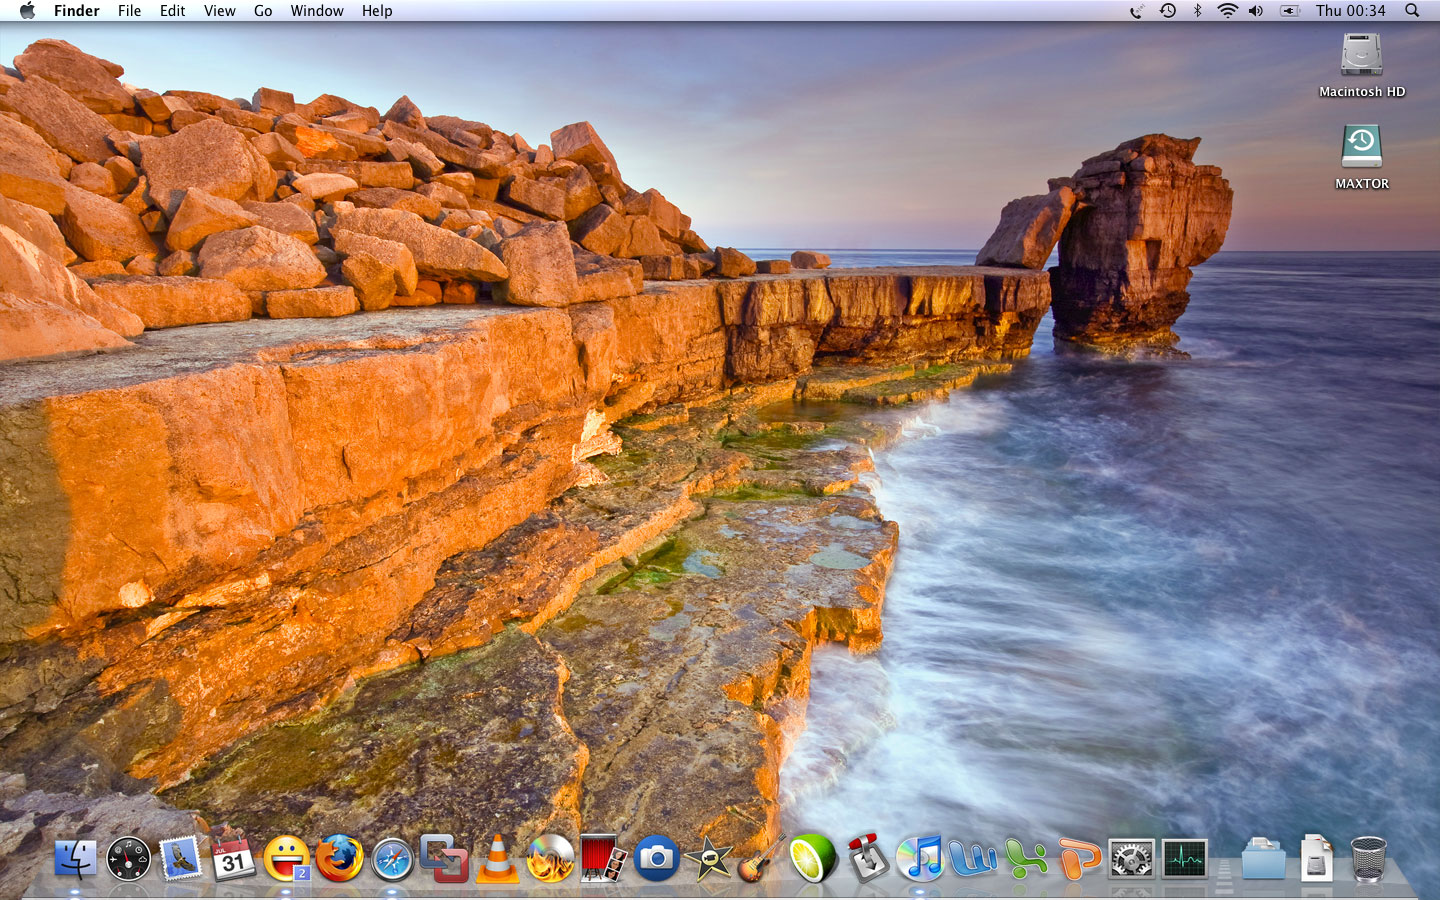Viewport: 1440px width, 900px height.
Task: Open Safari browser in the Dock
Action: [392, 859]
